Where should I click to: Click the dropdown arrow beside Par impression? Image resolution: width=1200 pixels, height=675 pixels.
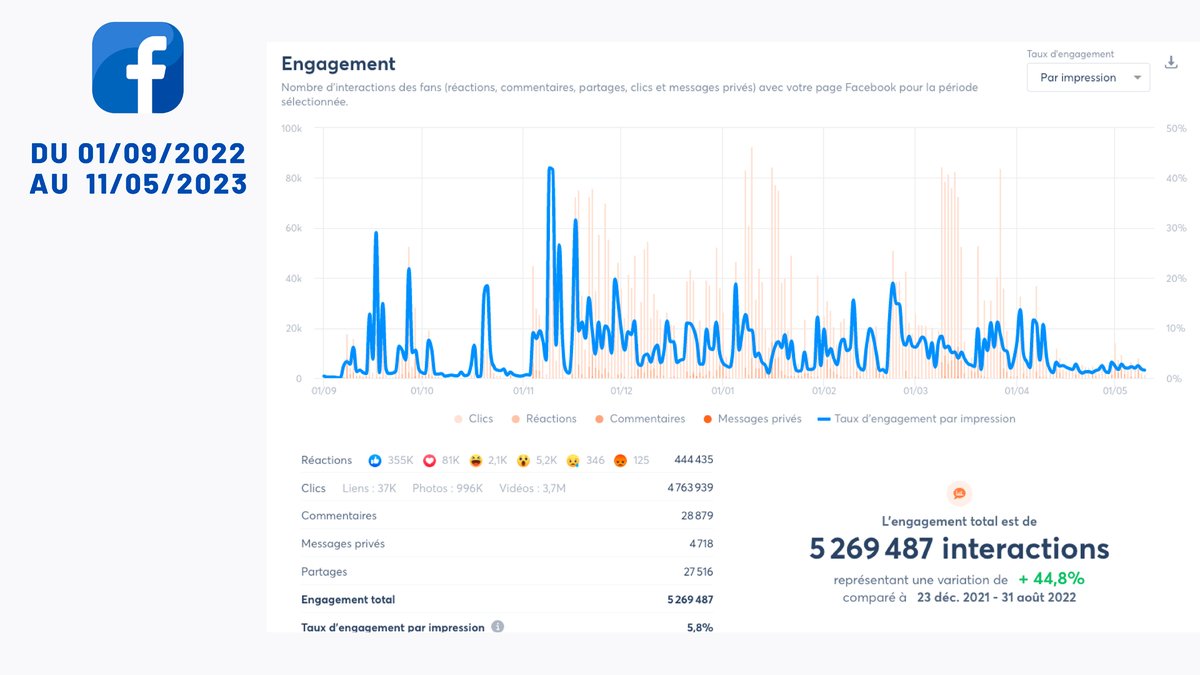pos(1136,77)
